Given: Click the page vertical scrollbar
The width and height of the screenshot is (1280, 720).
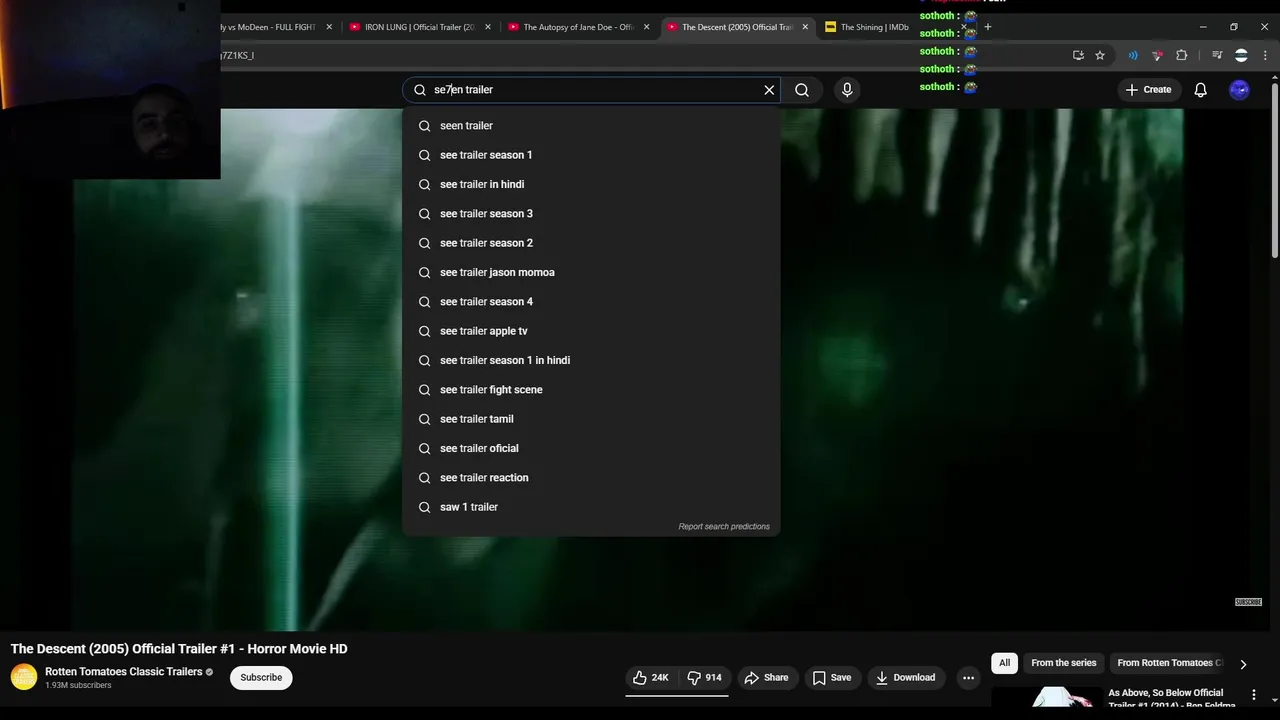Looking at the screenshot, I should 1274,170.
